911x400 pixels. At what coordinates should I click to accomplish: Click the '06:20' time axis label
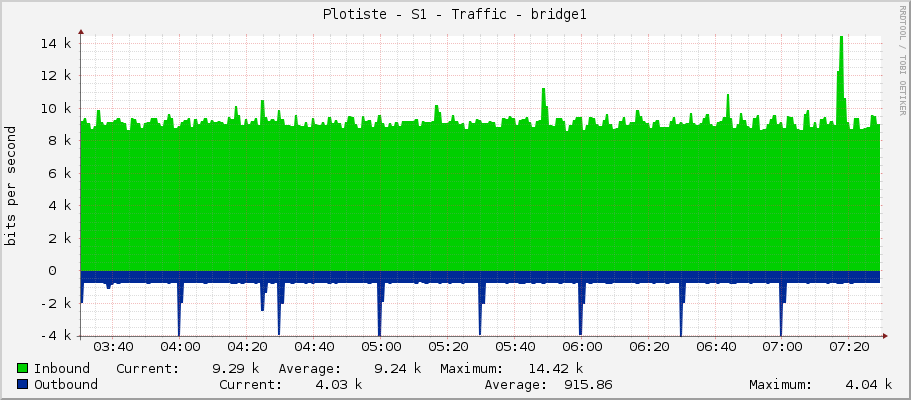pyautogui.click(x=648, y=347)
